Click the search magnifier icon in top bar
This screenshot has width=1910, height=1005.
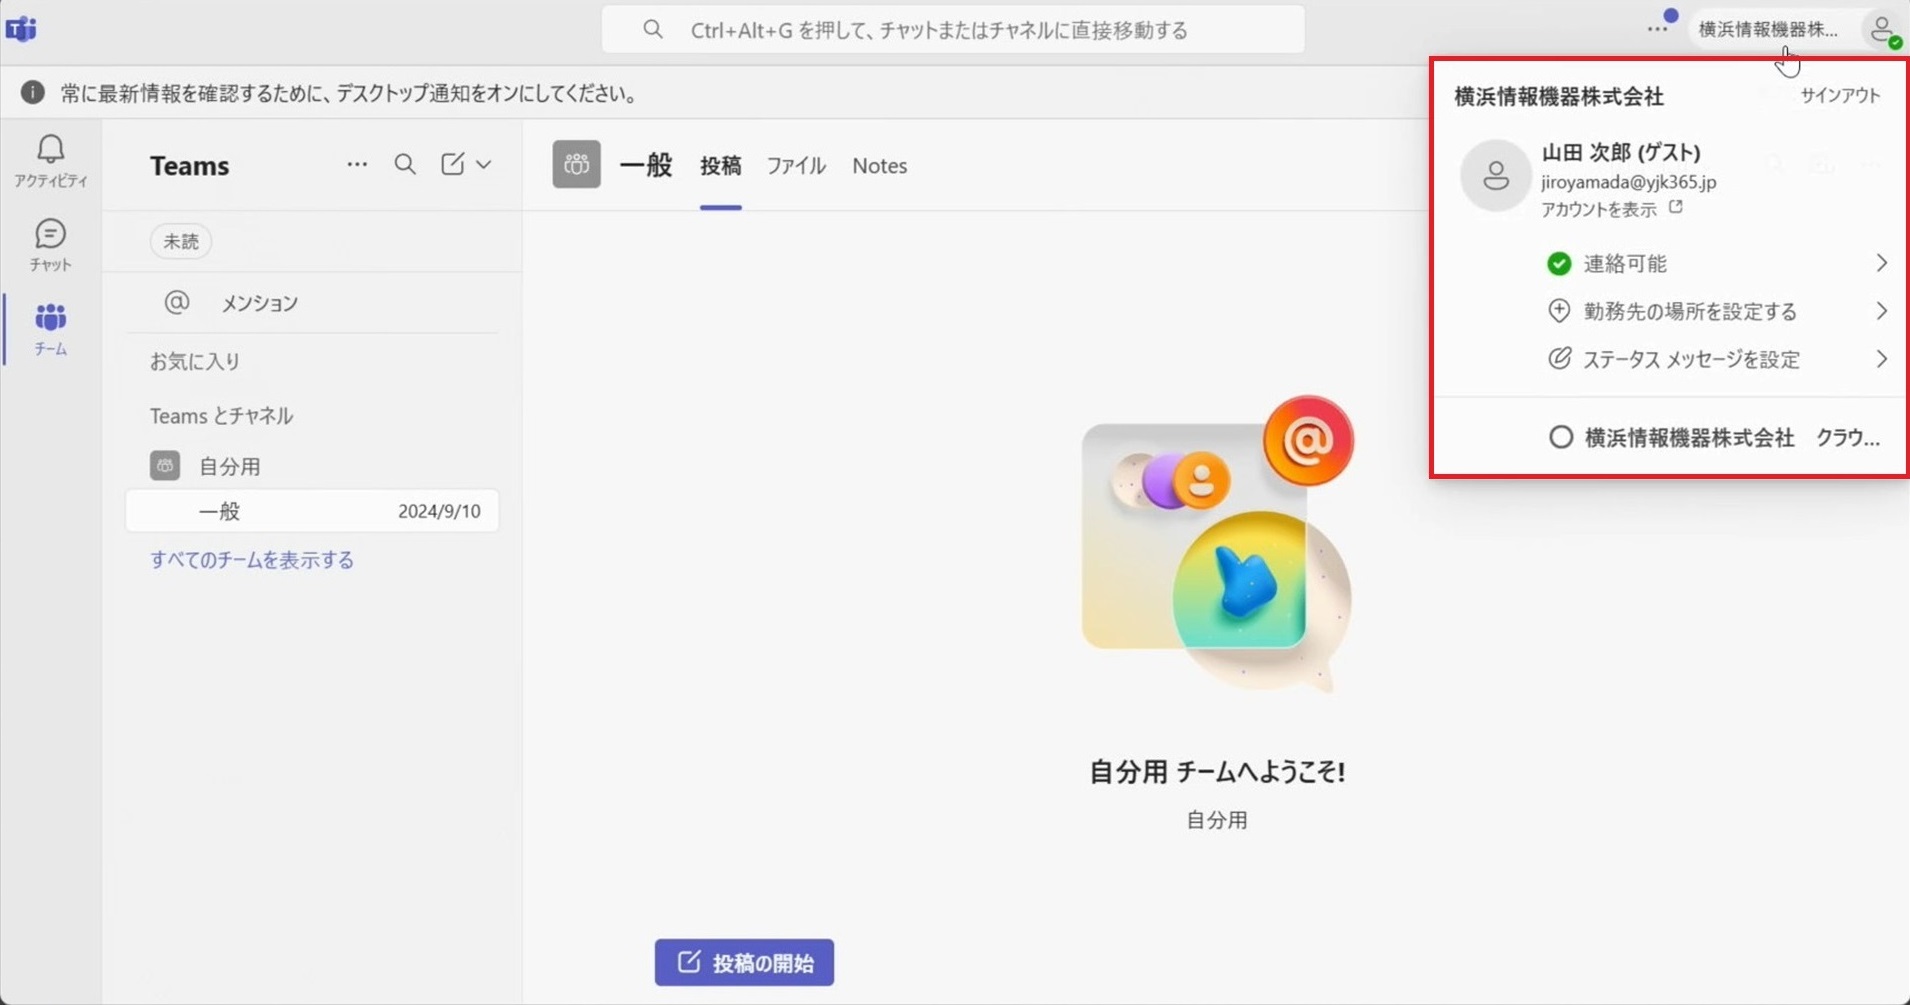click(653, 30)
